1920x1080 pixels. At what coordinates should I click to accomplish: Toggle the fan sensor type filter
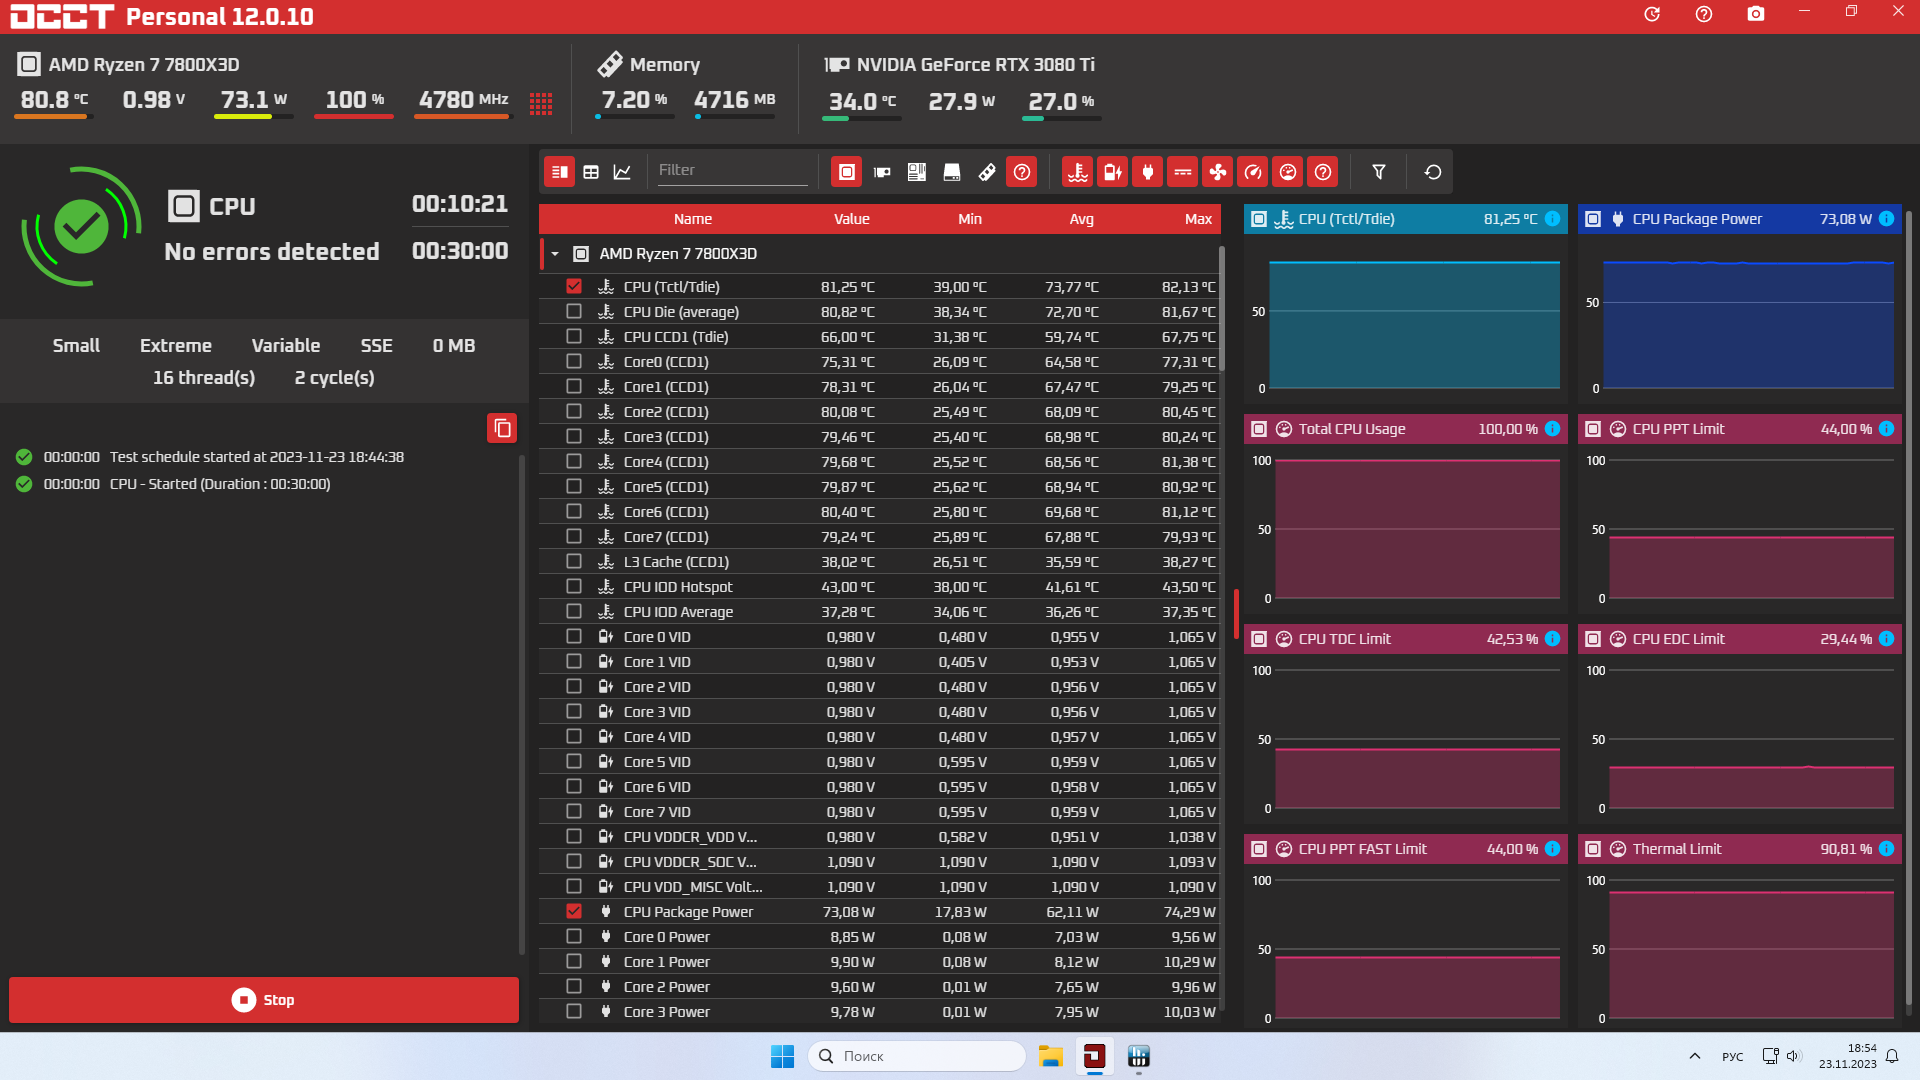[1217, 172]
